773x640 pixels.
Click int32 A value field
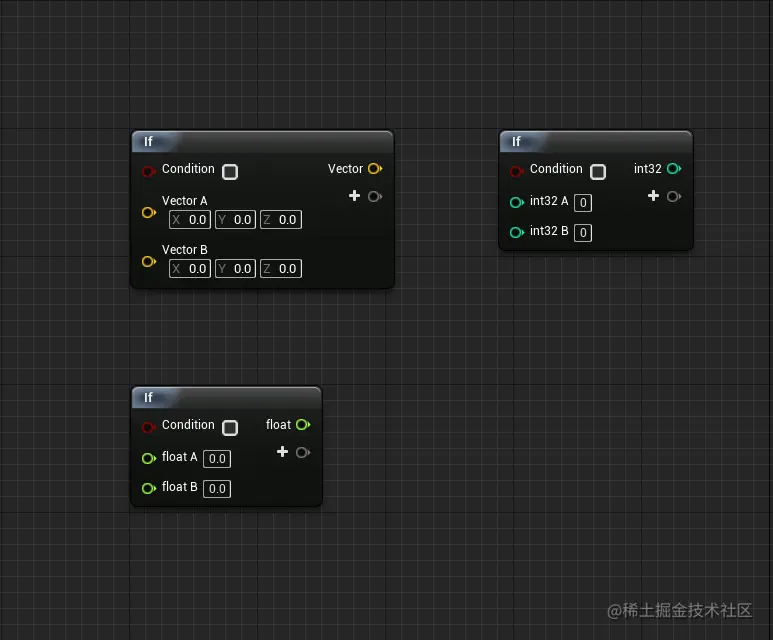click(x=583, y=203)
